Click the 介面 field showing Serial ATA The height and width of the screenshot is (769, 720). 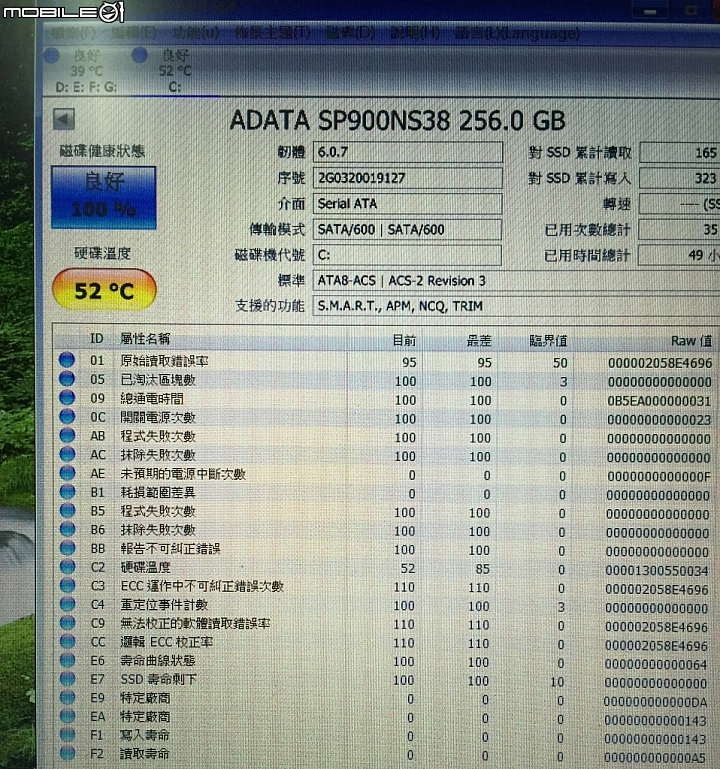pyautogui.click(x=408, y=204)
